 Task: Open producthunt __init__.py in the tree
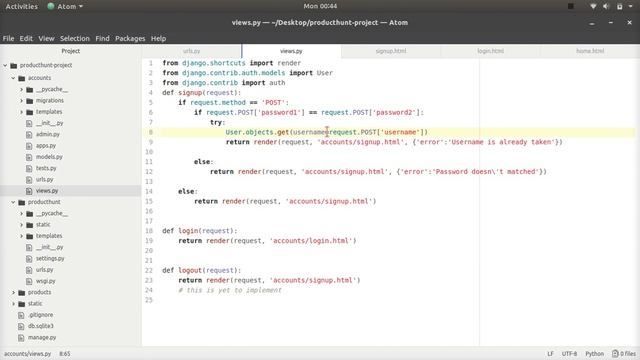click(49, 247)
